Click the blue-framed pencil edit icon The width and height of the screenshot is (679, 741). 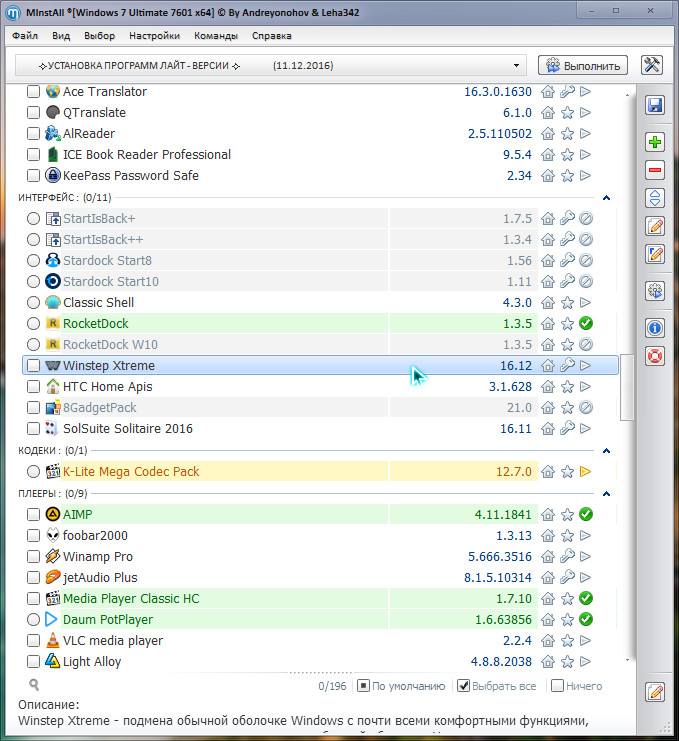655,254
